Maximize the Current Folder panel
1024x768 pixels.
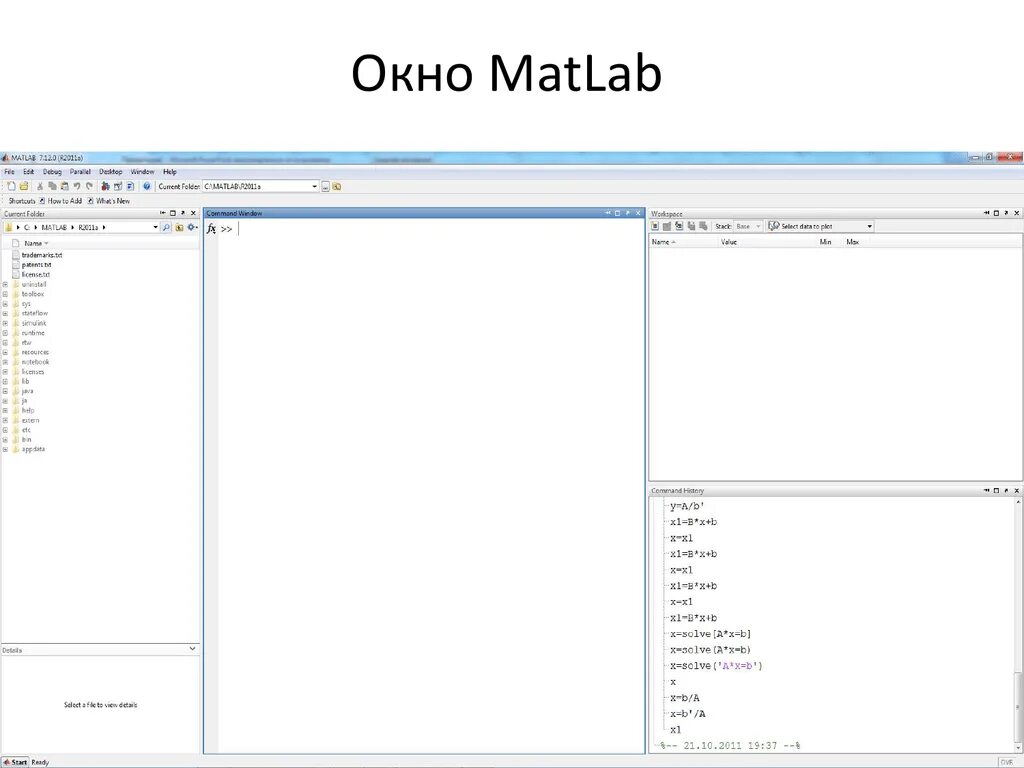tap(172, 213)
